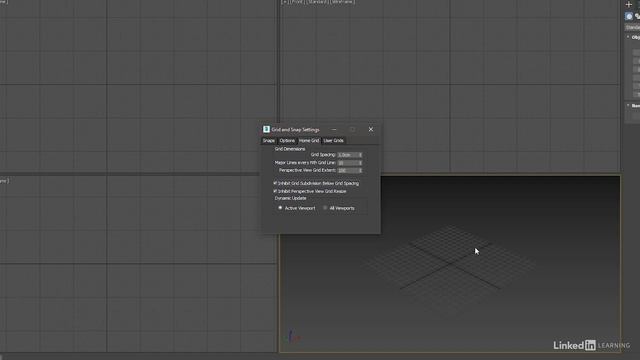Open the User Grids tab
The width and height of the screenshot is (640, 360).
pos(333,140)
